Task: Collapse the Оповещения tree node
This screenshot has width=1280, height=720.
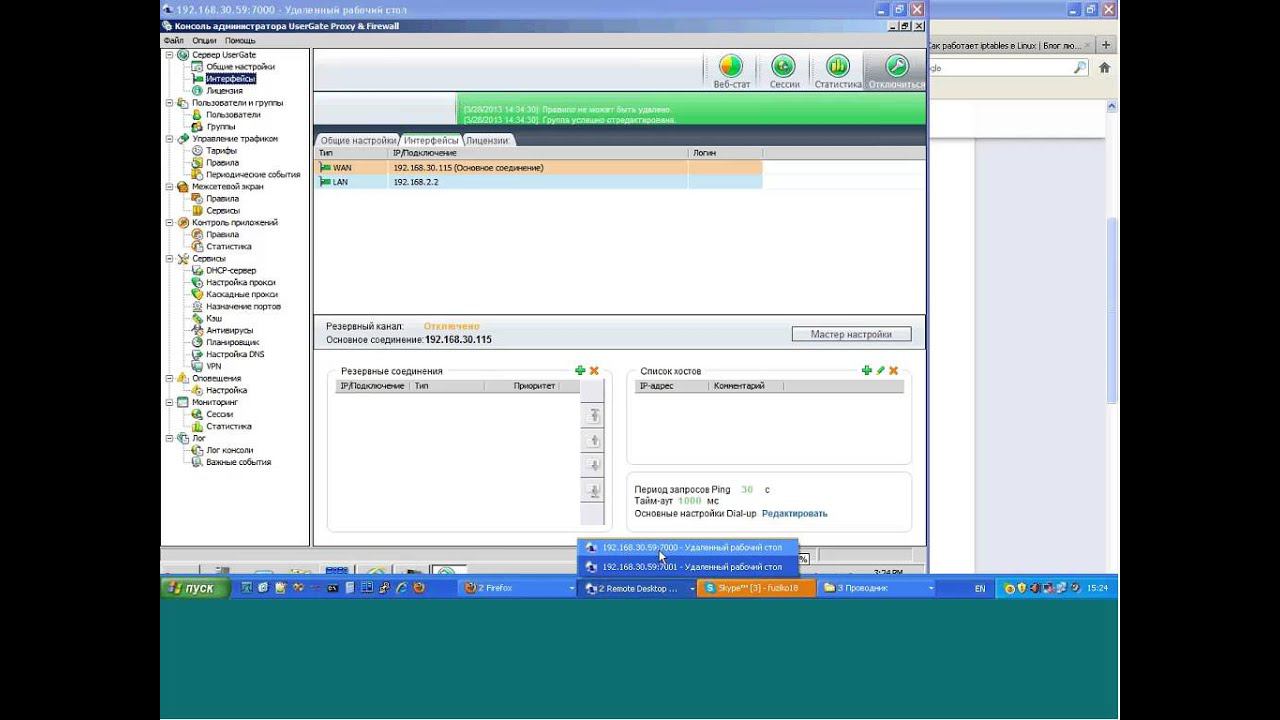Action: (x=169, y=378)
